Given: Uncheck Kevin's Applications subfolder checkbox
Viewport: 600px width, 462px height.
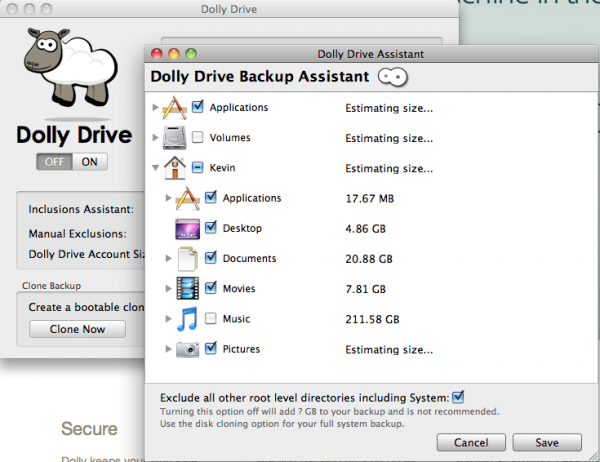Looking at the screenshot, I should click(210, 197).
